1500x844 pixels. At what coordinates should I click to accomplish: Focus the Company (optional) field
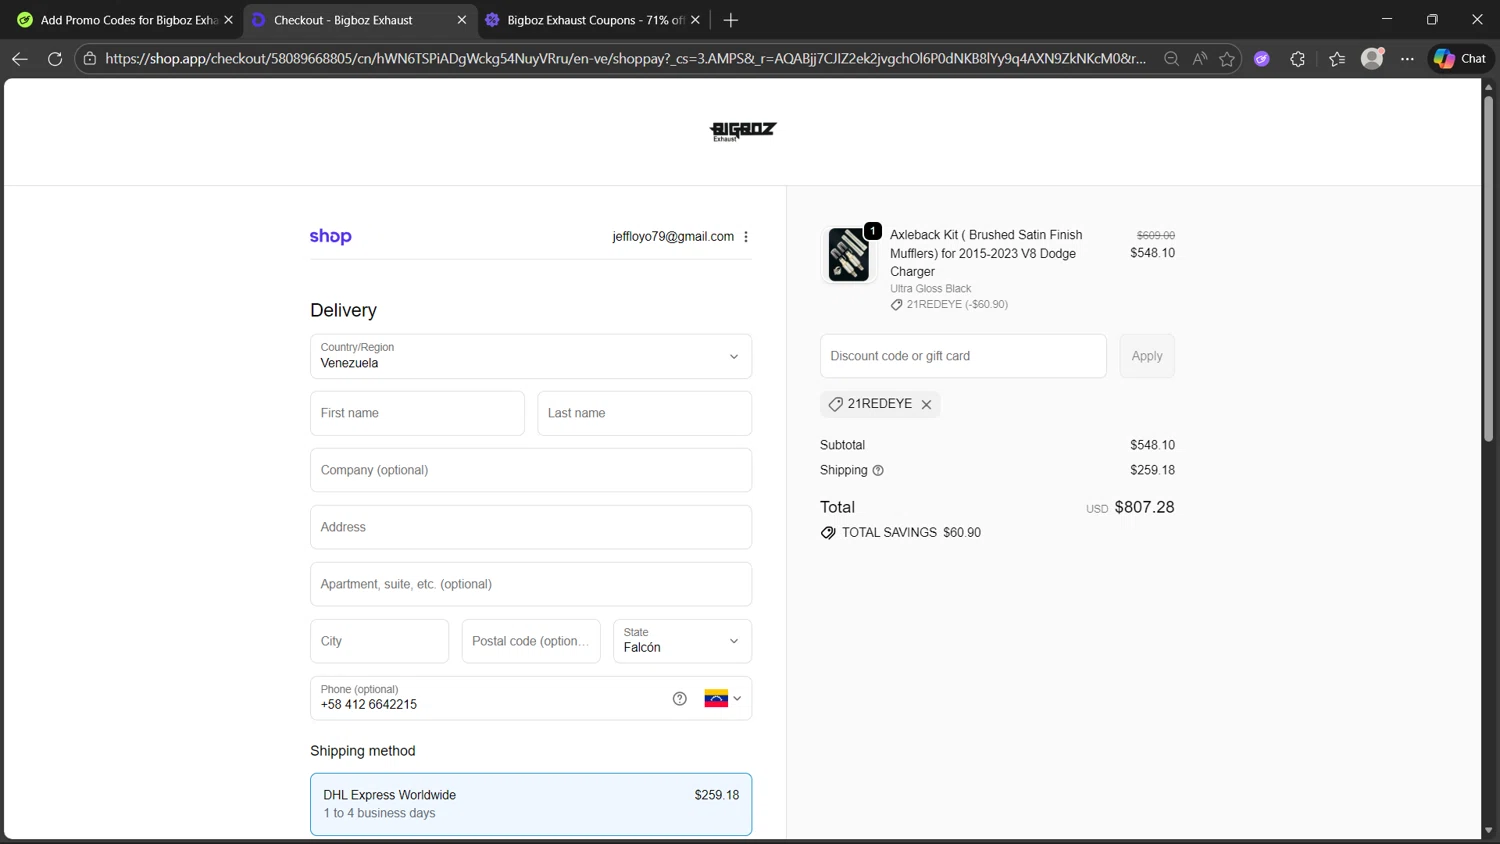tap(531, 470)
